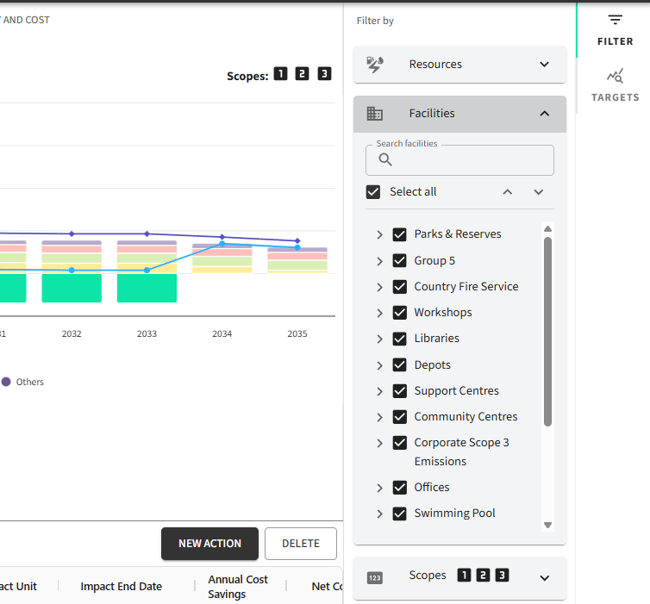The width and height of the screenshot is (650, 604).
Task: Toggle scope 1 badge above the chart
Action: click(281, 74)
